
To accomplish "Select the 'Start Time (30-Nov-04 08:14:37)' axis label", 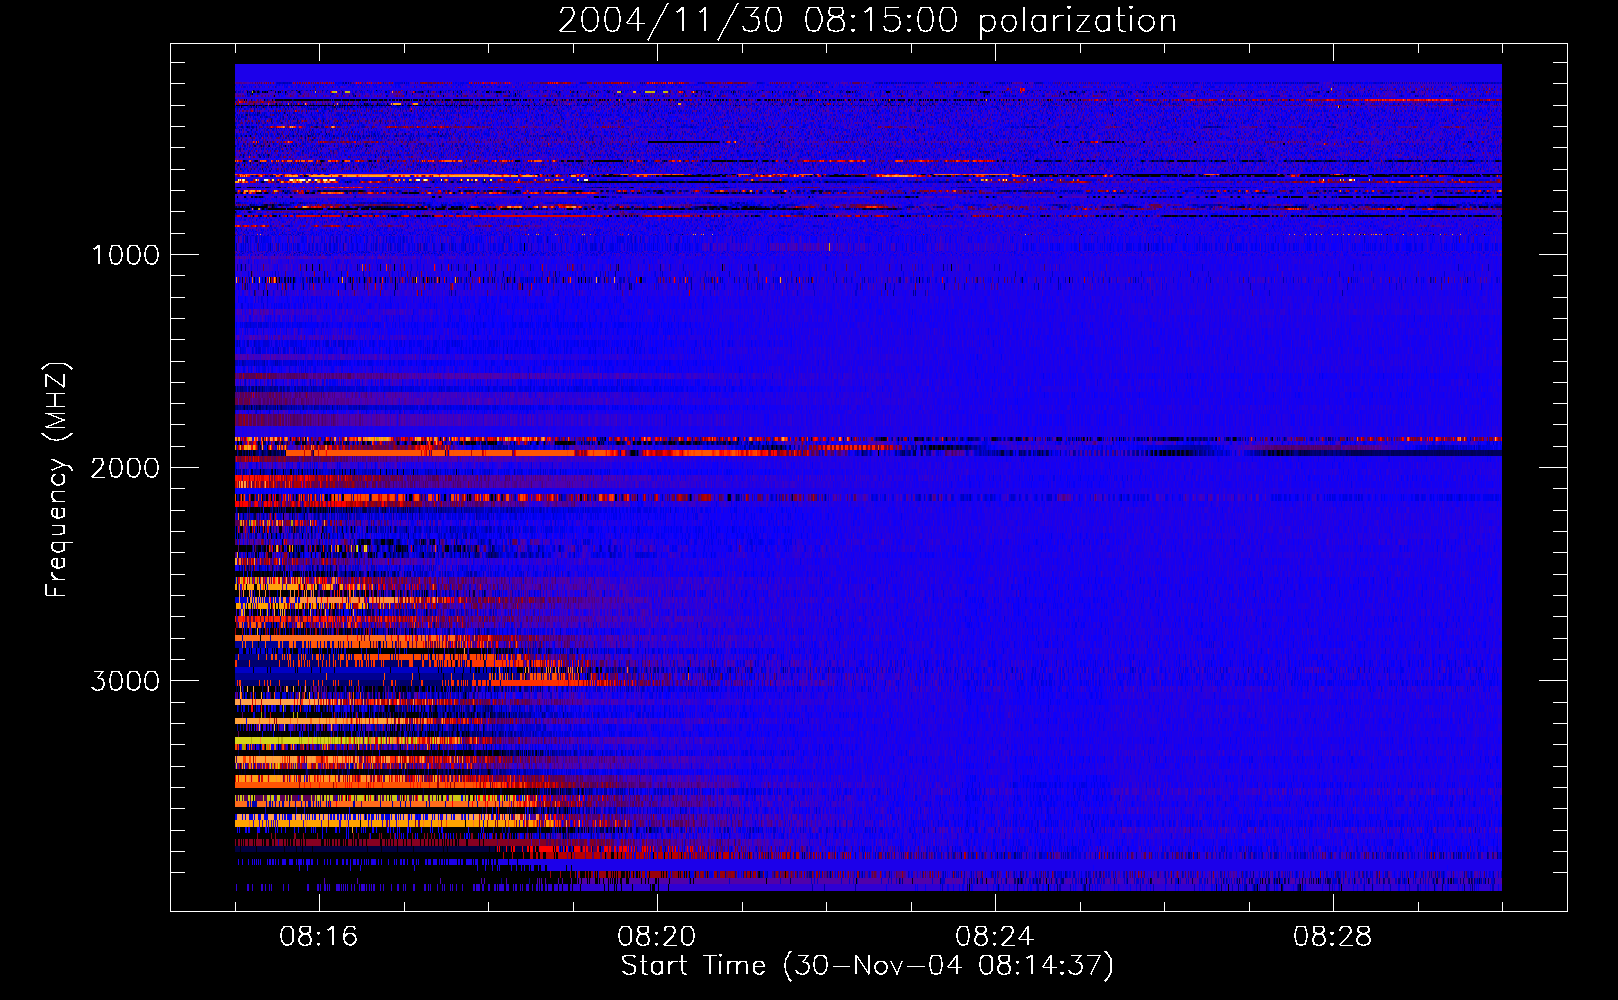I will pyautogui.click(x=867, y=966).
